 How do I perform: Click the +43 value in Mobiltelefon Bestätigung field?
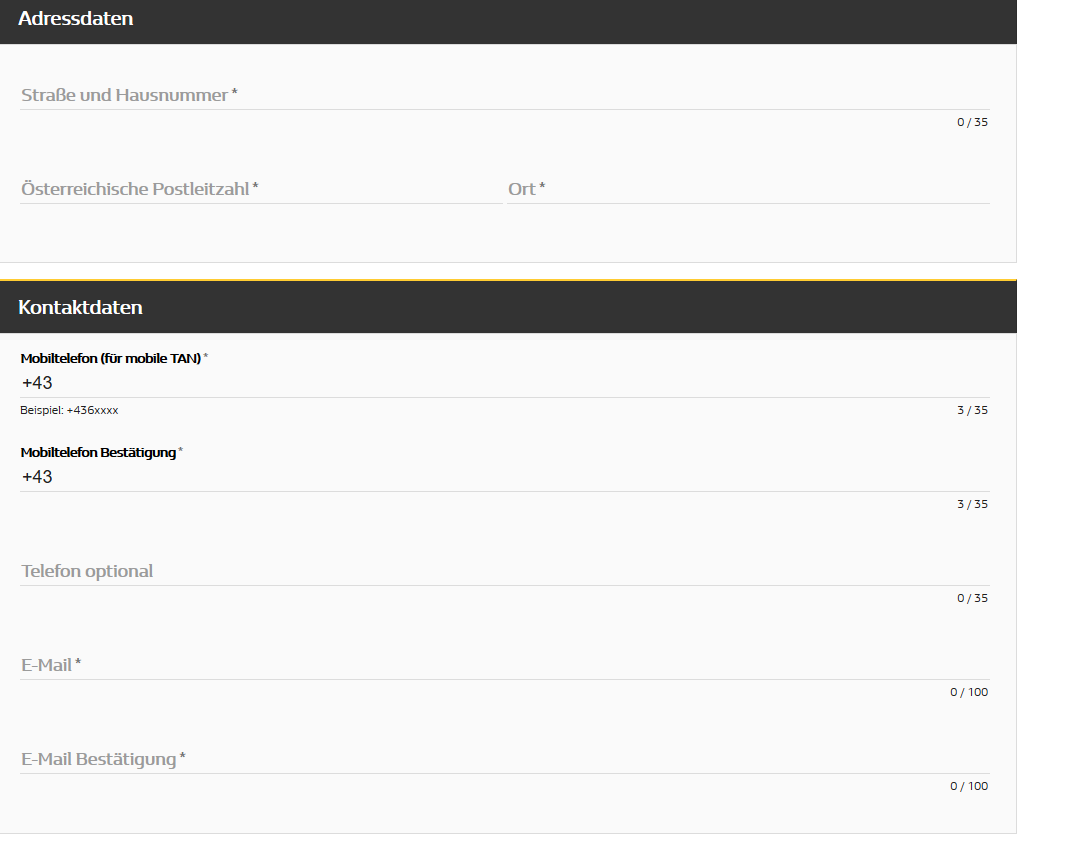[x=37, y=477]
